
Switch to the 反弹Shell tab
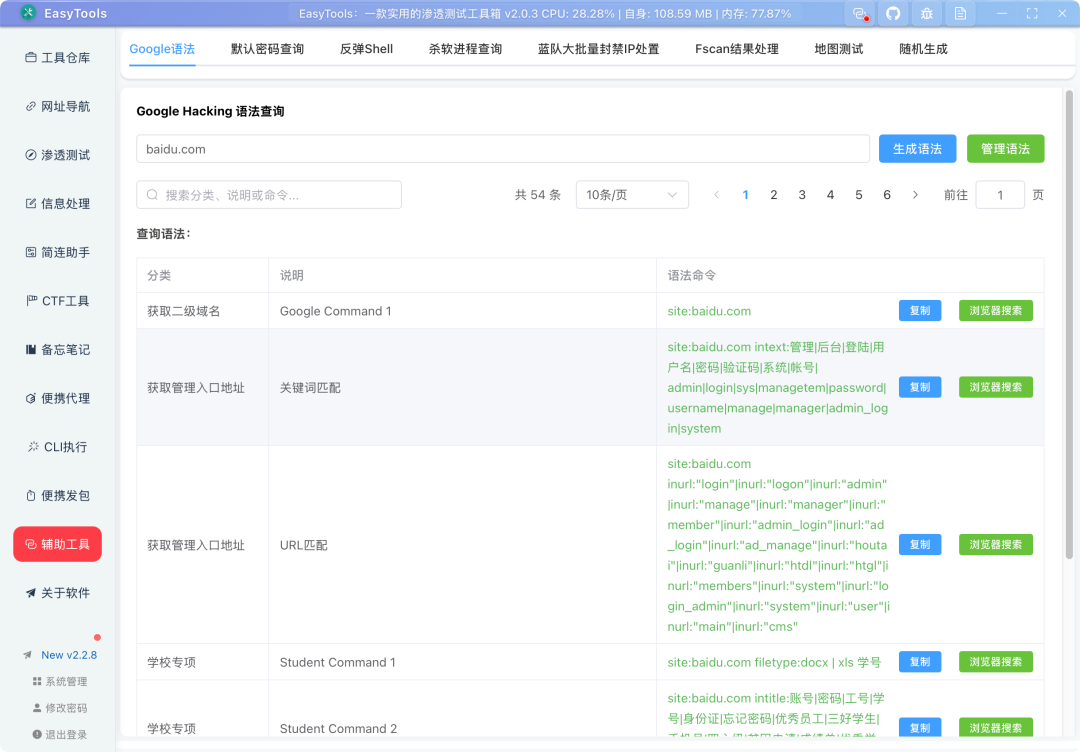tap(366, 49)
